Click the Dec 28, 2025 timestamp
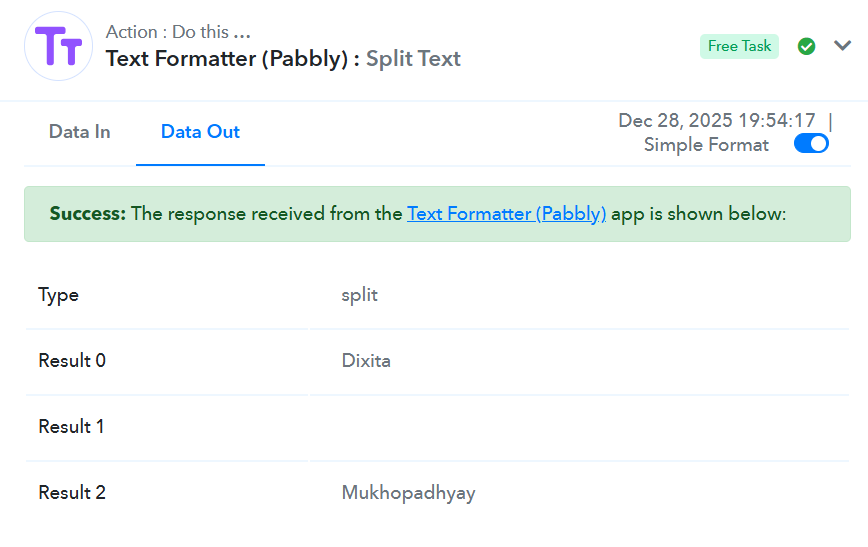This screenshot has width=868, height=547. click(717, 121)
